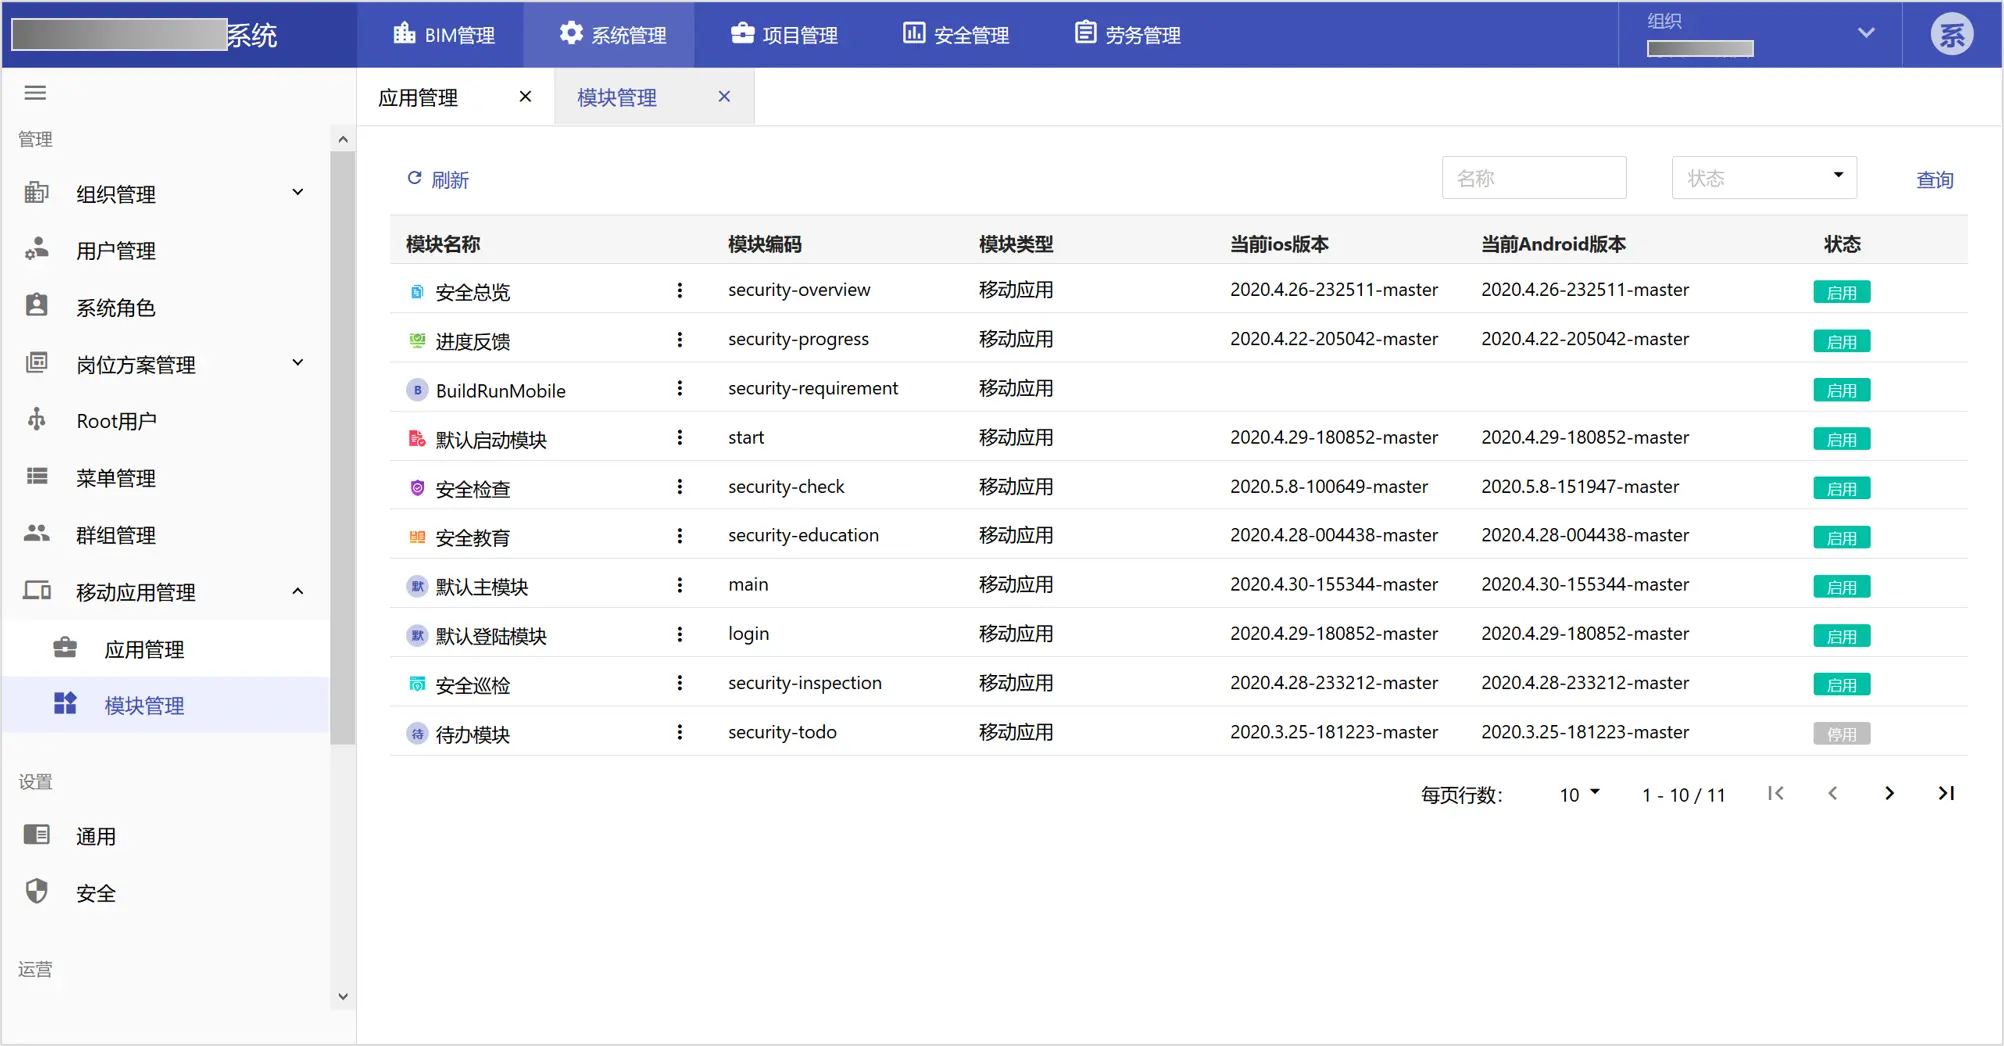The height and width of the screenshot is (1046, 2004).
Task: Click the 安全总览 module icon
Action: coord(417,291)
